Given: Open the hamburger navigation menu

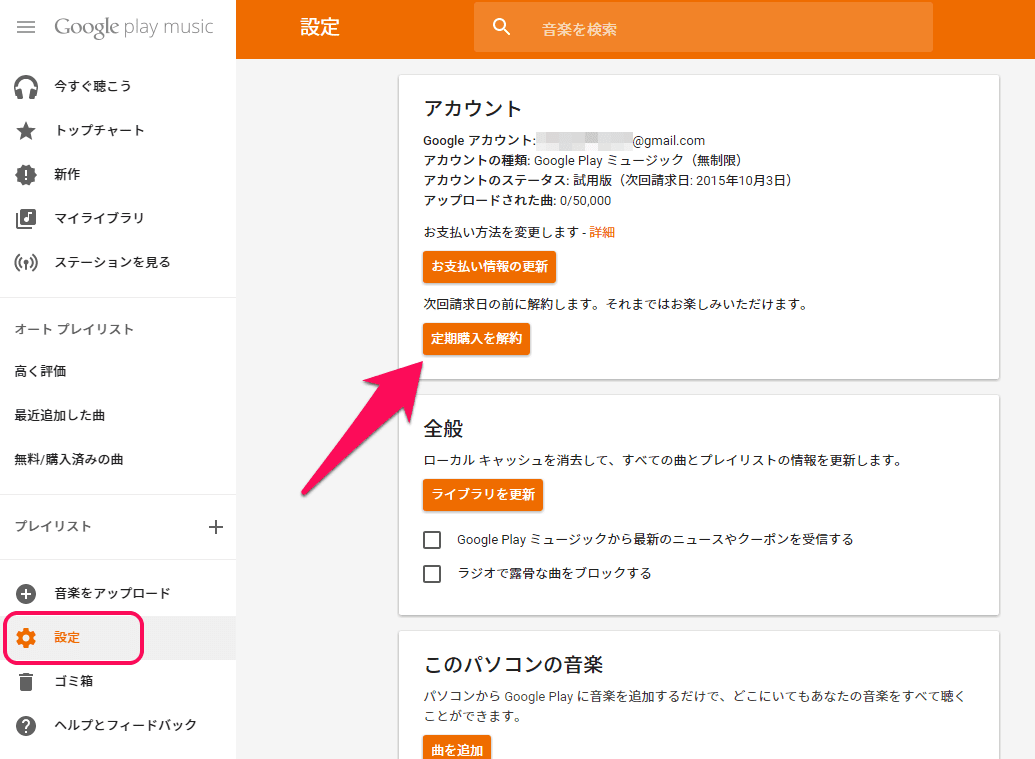Looking at the screenshot, I should click(x=26, y=27).
